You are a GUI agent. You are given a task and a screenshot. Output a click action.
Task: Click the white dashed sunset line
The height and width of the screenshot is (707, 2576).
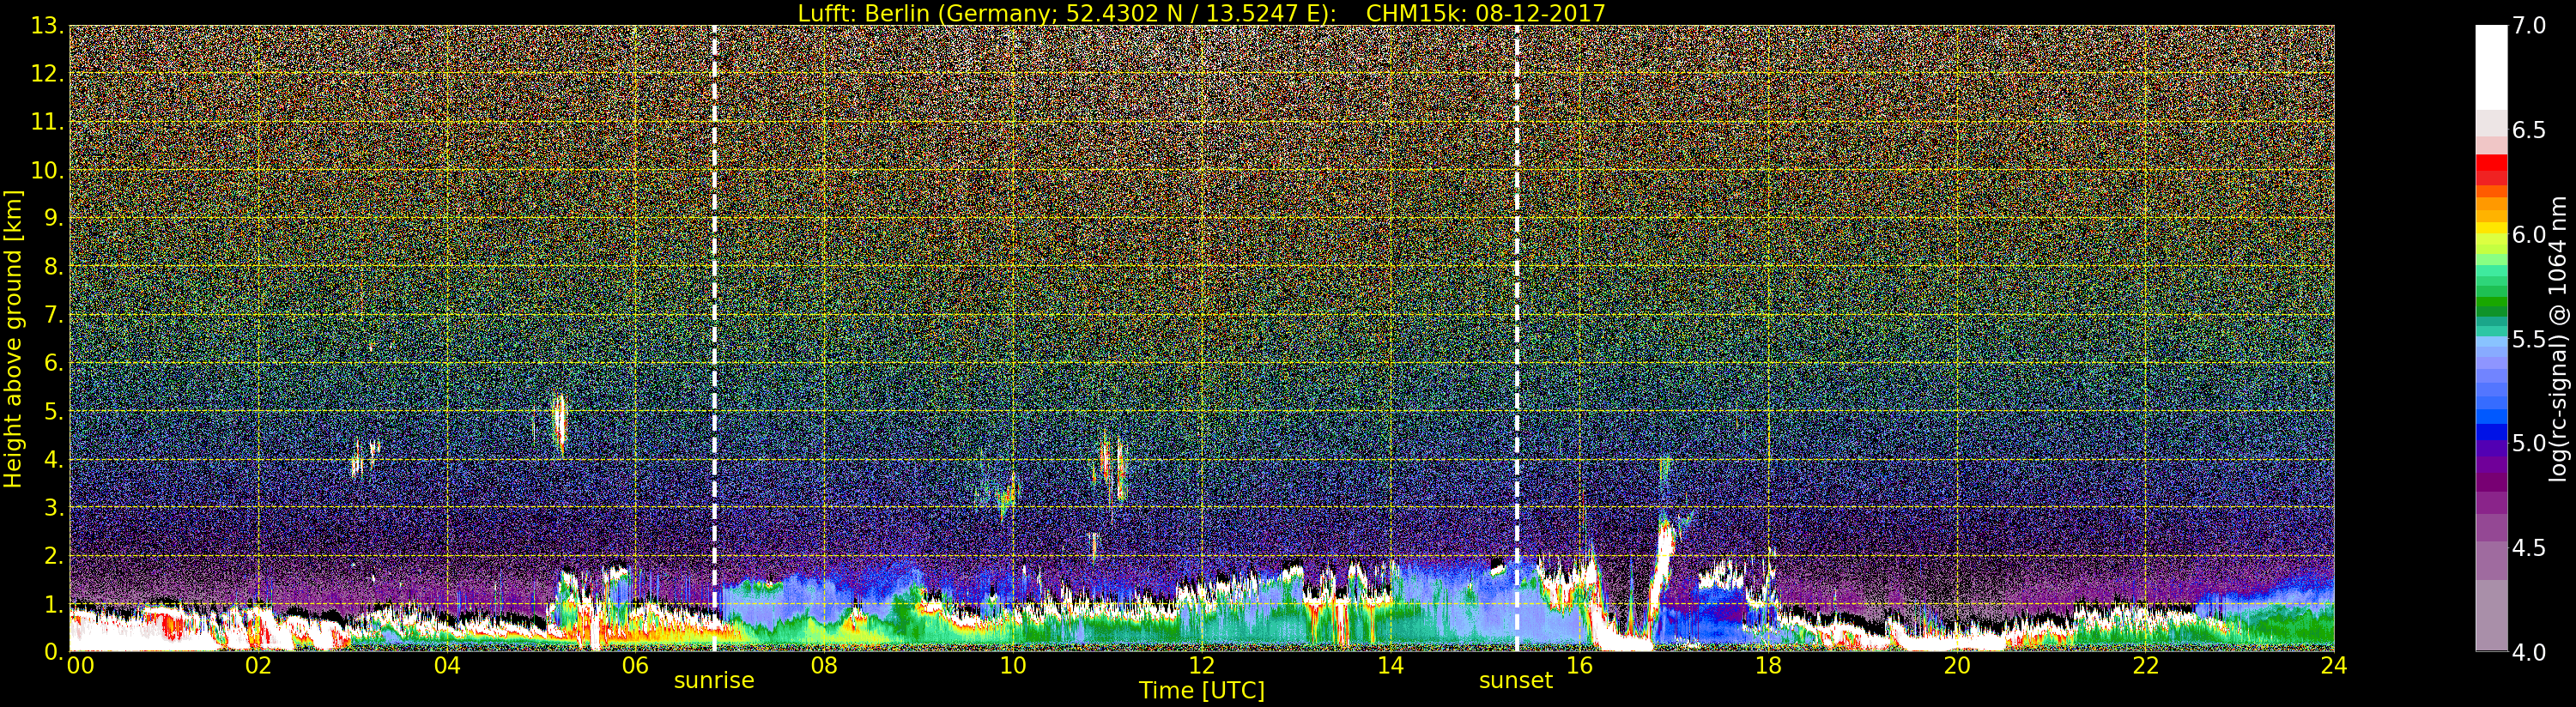point(1517,339)
